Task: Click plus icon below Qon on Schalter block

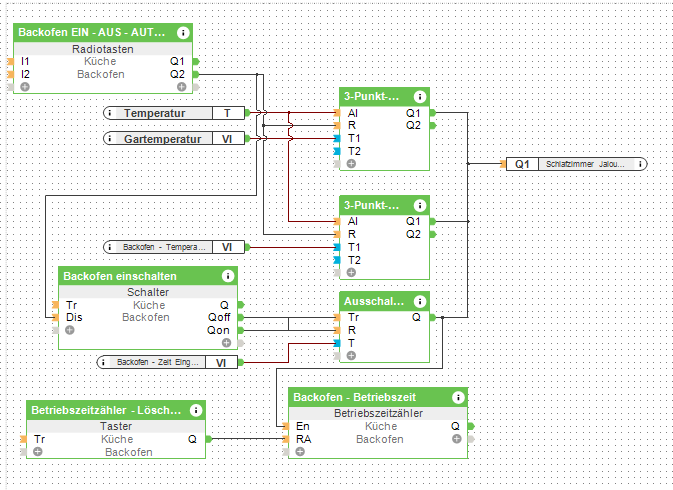Action: tap(226, 343)
